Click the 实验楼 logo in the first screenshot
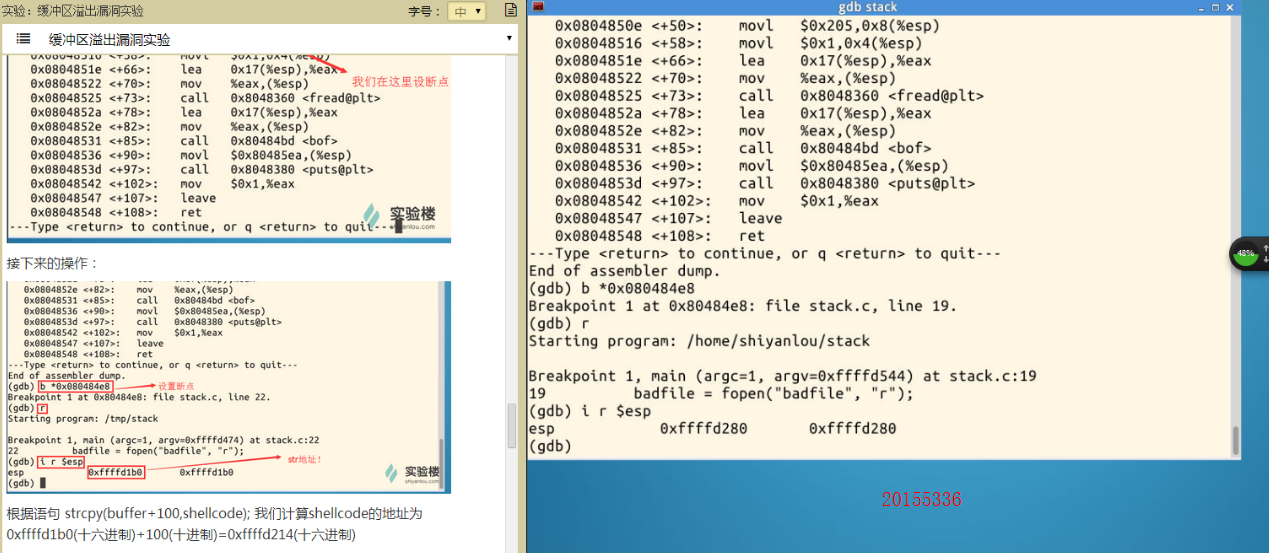This screenshot has height=553, width=1269. (400, 216)
